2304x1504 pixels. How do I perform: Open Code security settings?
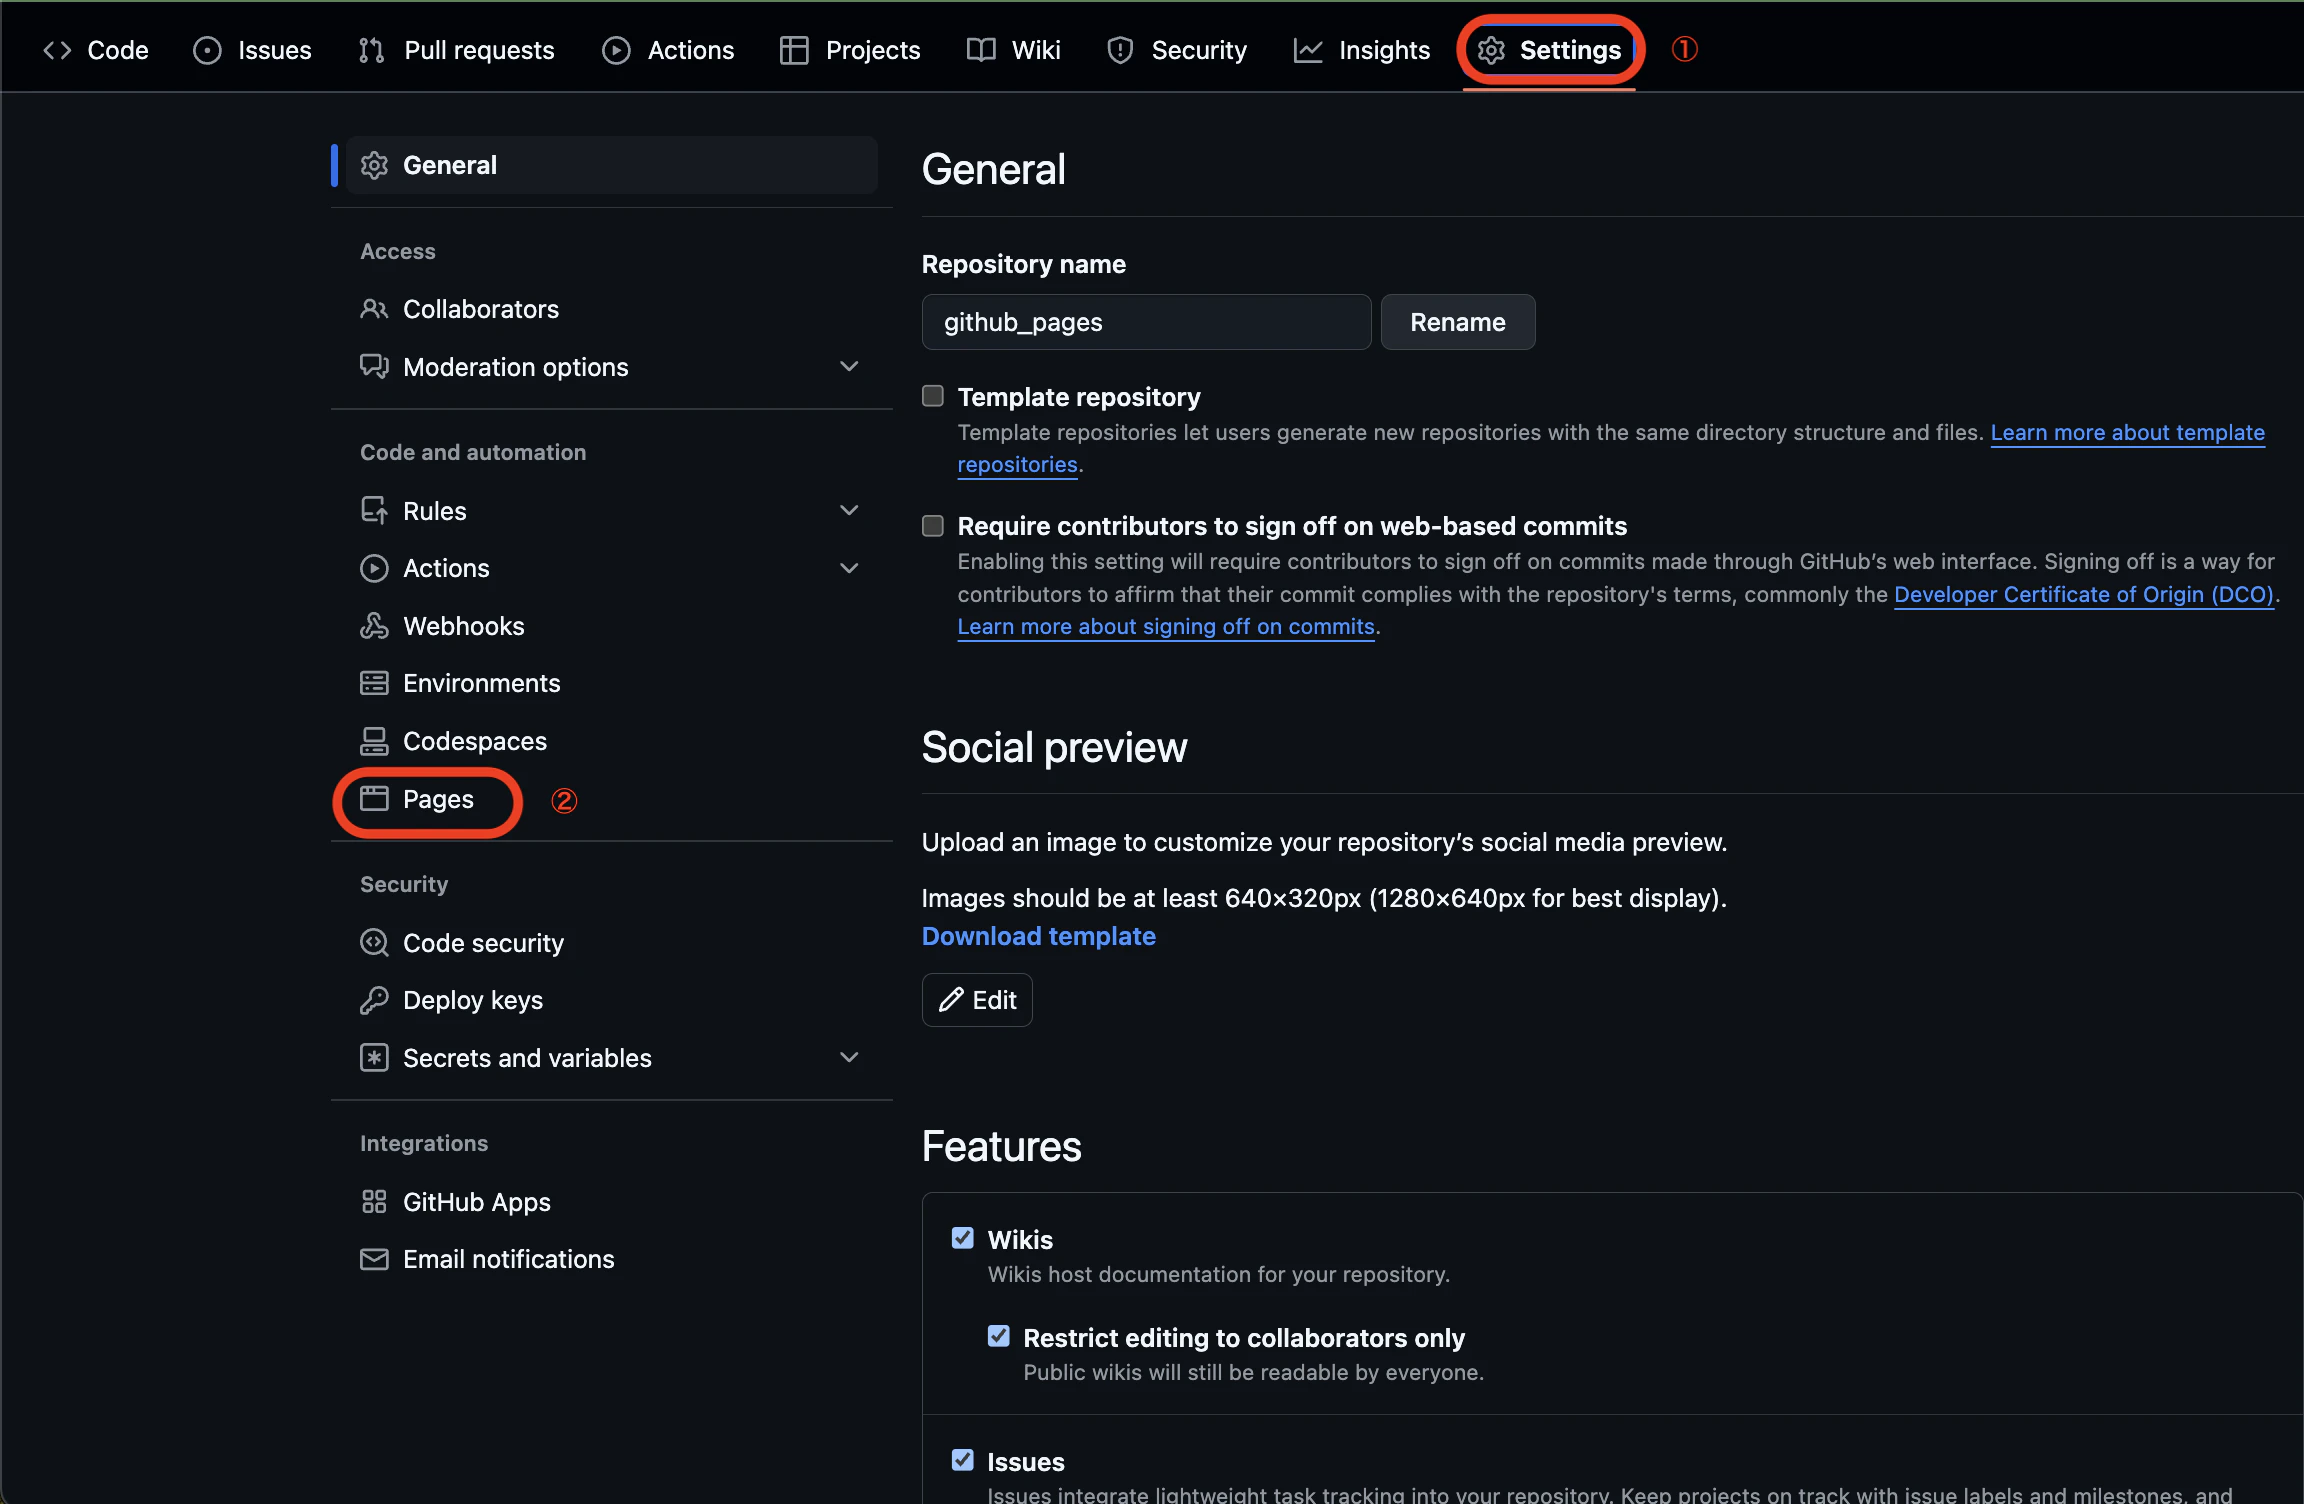click(x=611, y=943)
